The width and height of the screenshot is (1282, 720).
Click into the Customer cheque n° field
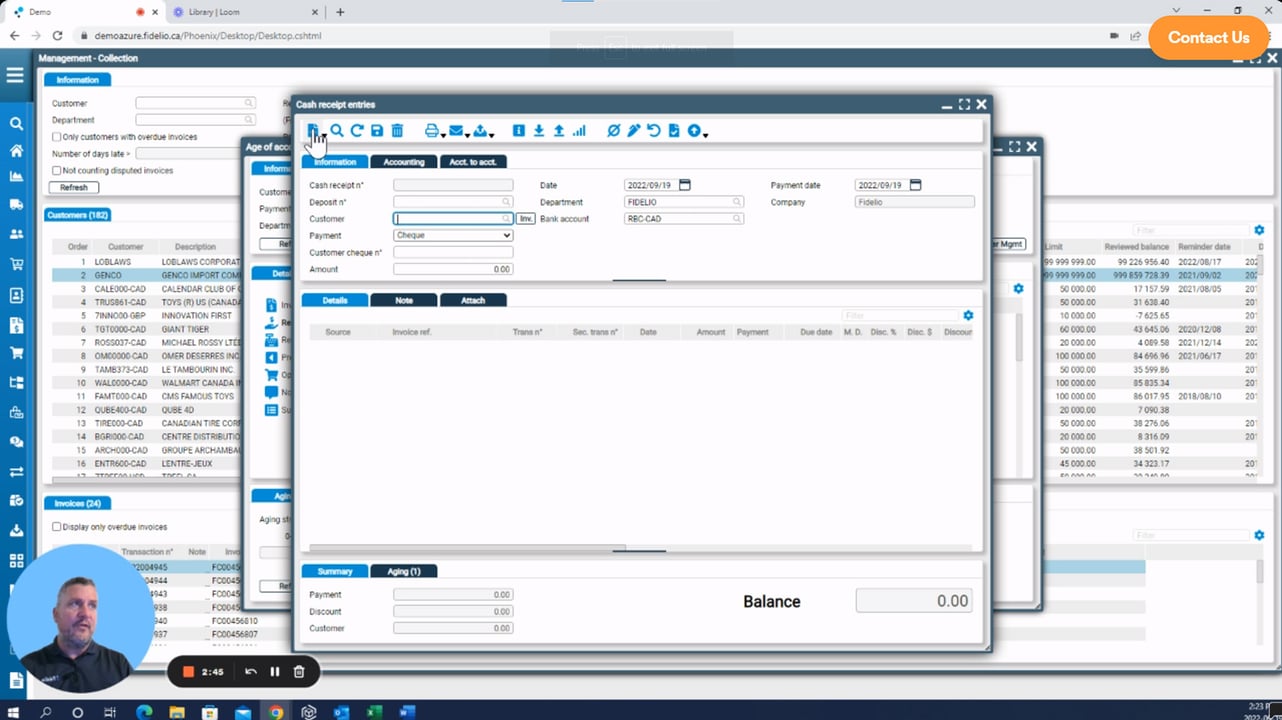pyautogui.click(x=453, y=253)
